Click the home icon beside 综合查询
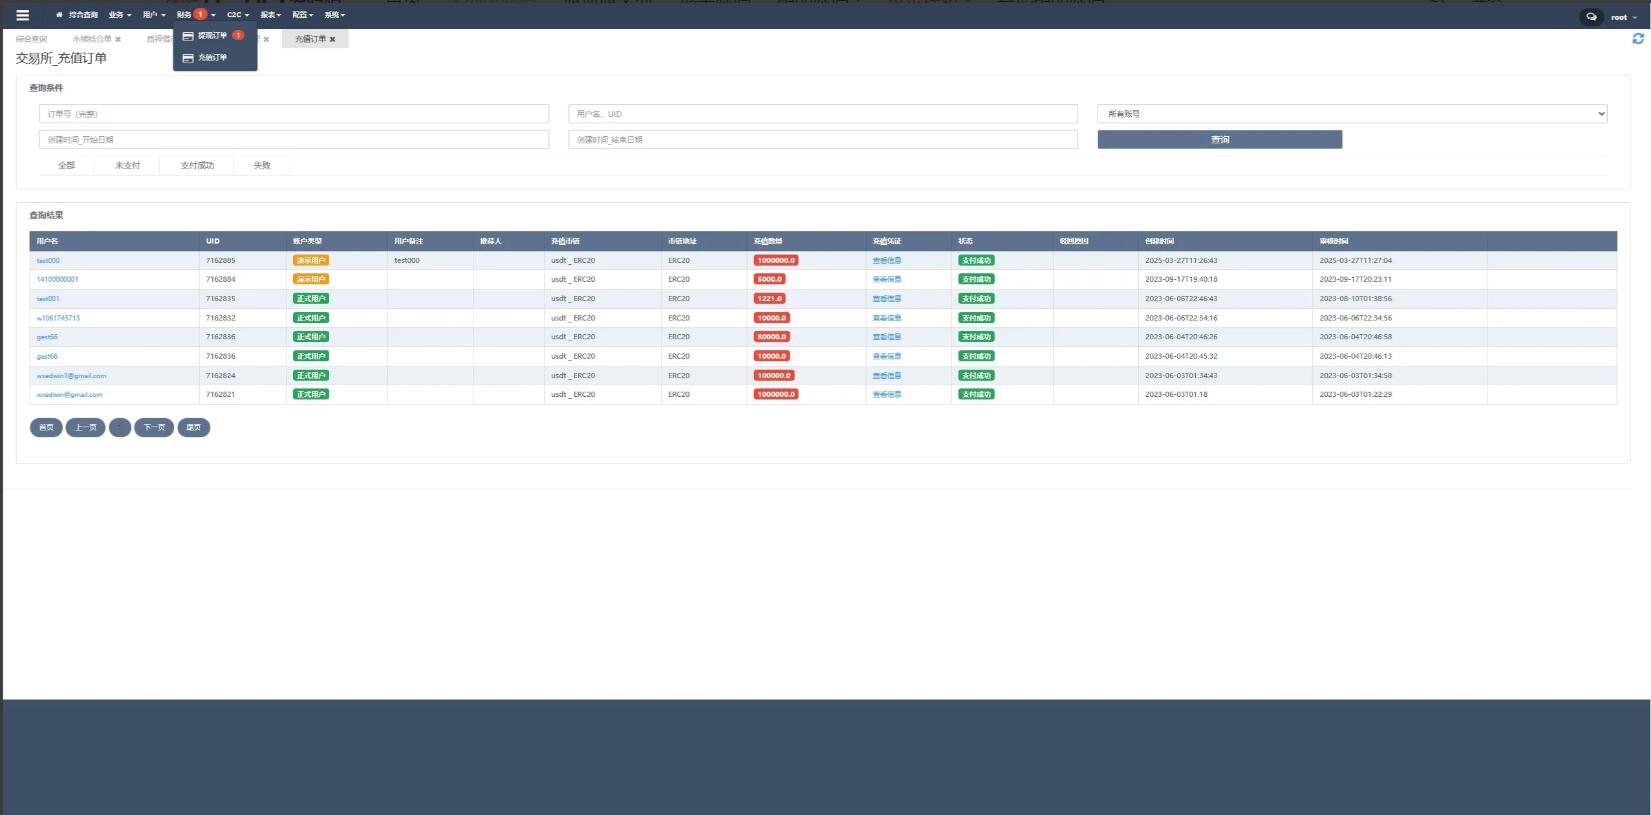 point(59,15)
